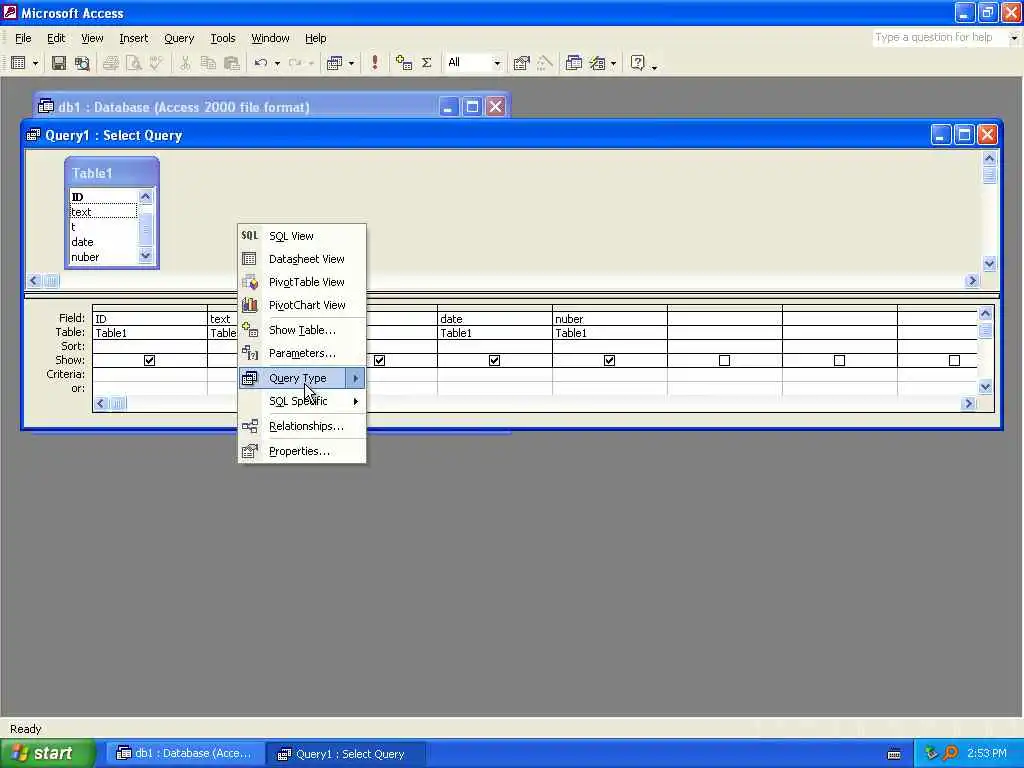Open the Edit menu

(x=56, y=38)
